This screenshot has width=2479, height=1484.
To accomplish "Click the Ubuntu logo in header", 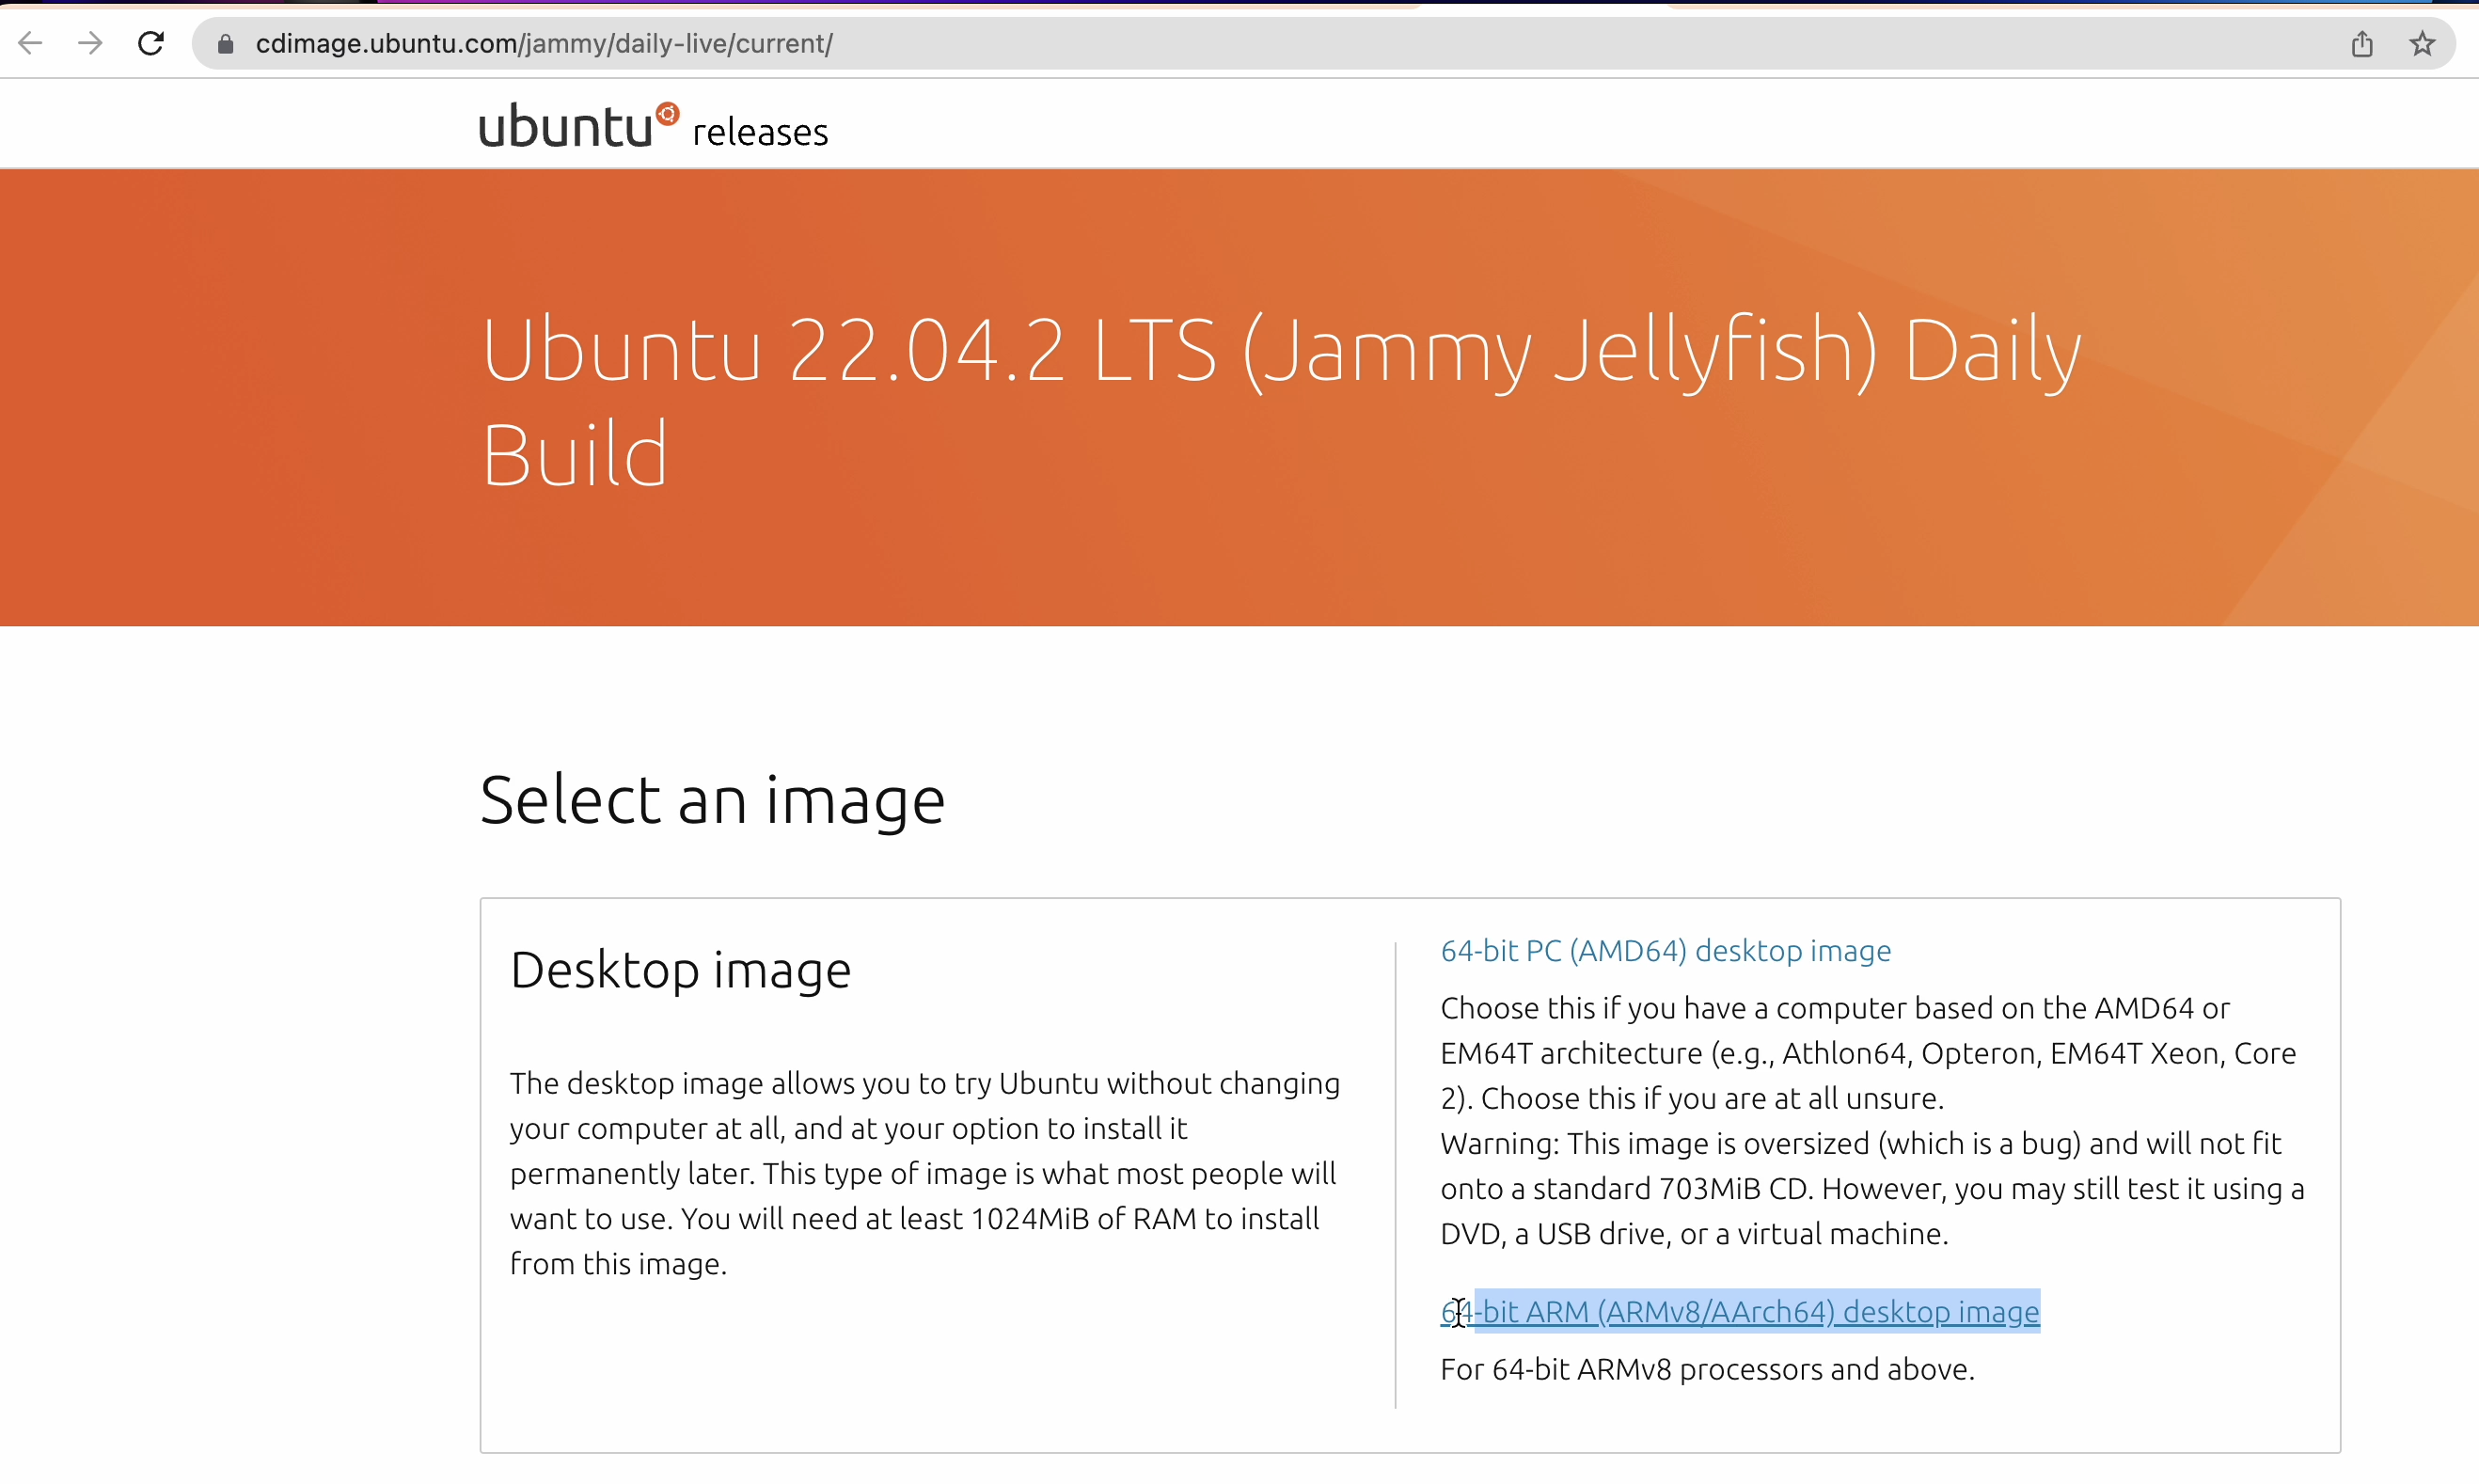I will click(x=579, y=126).
